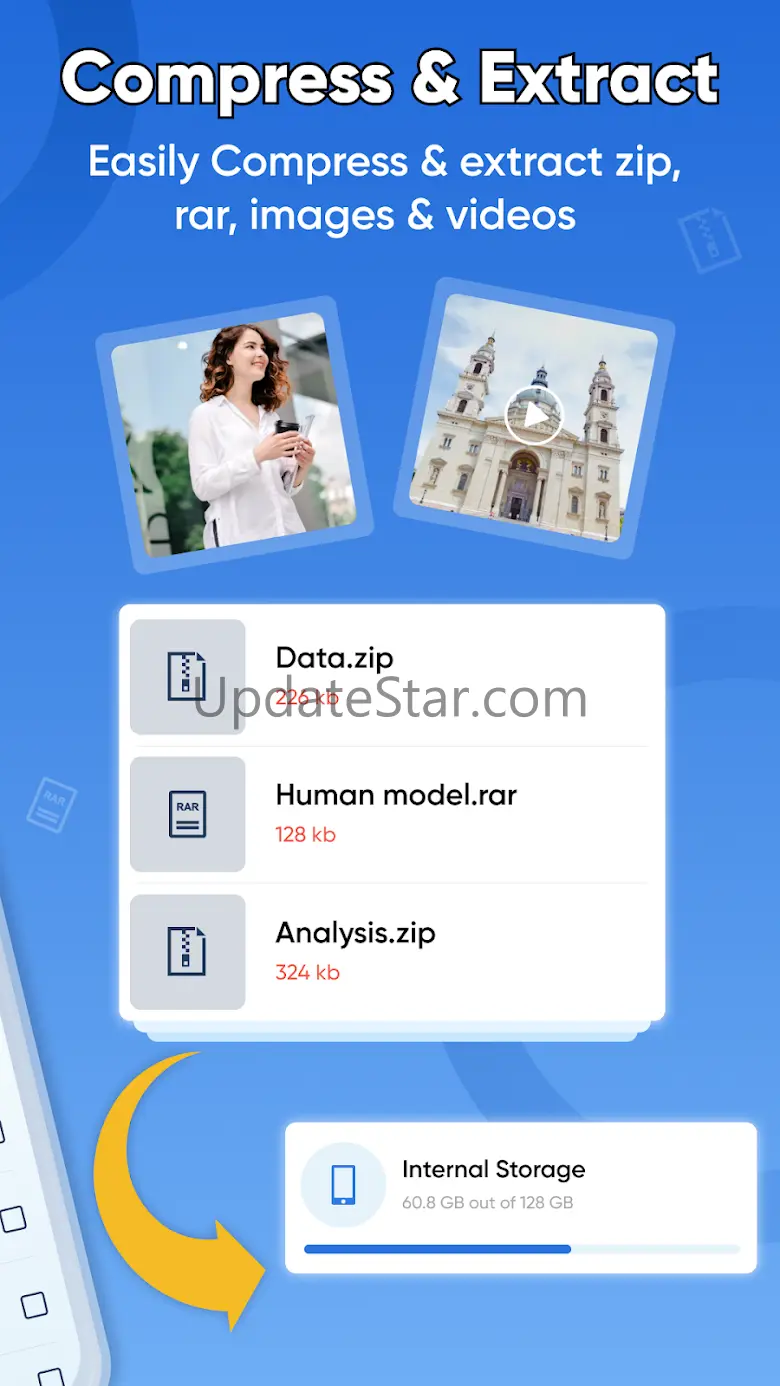Open the woman with coffee photo
Screen dimensions: 780x1386
point(234,435)
